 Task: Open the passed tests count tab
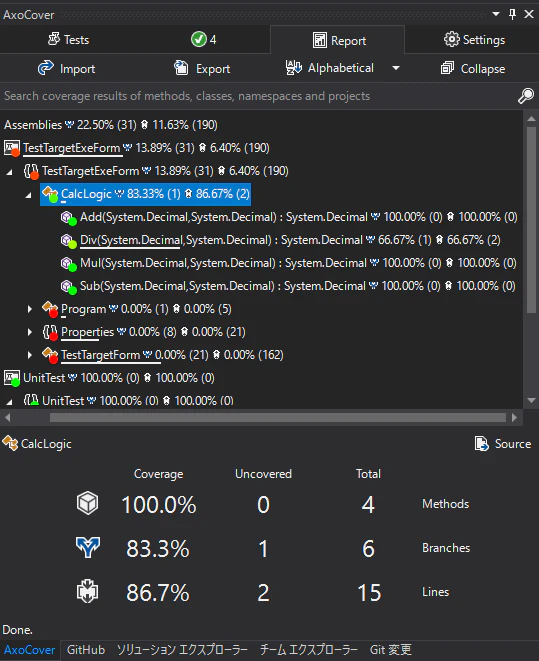pyautogui.click(x=203, y=40)
